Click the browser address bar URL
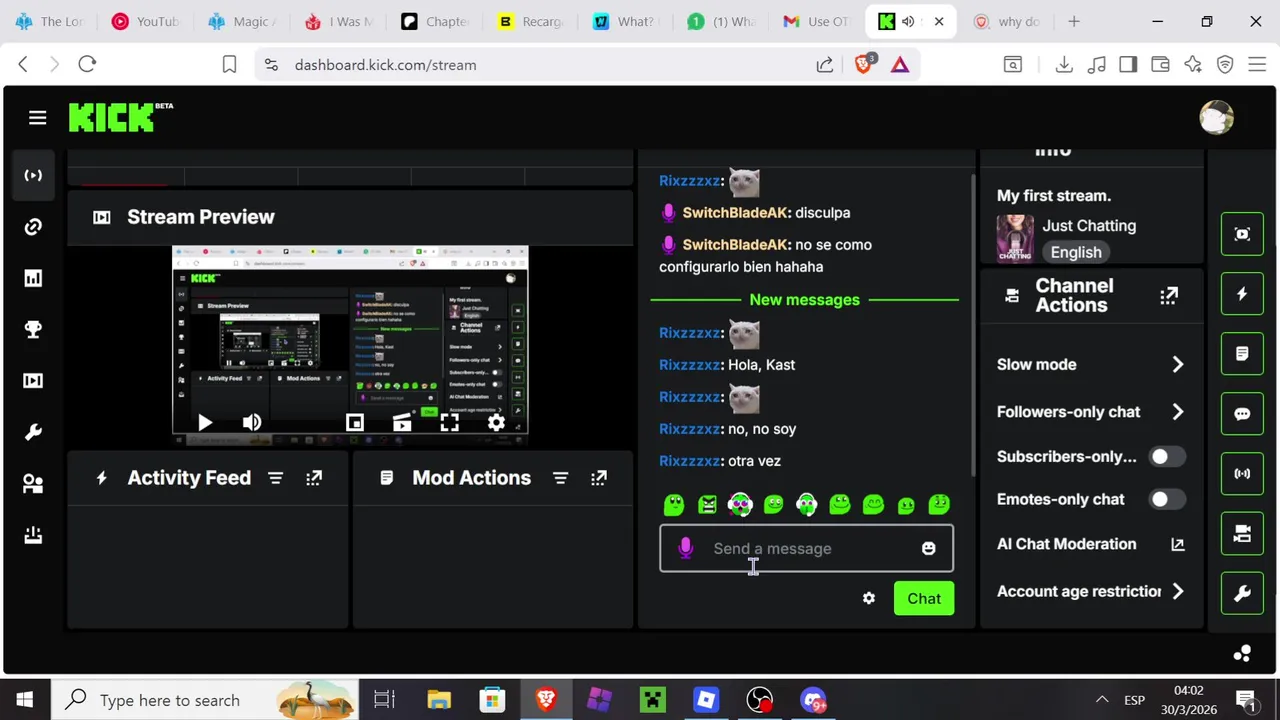Screen dimensions: 1280x720 [385, 65]
